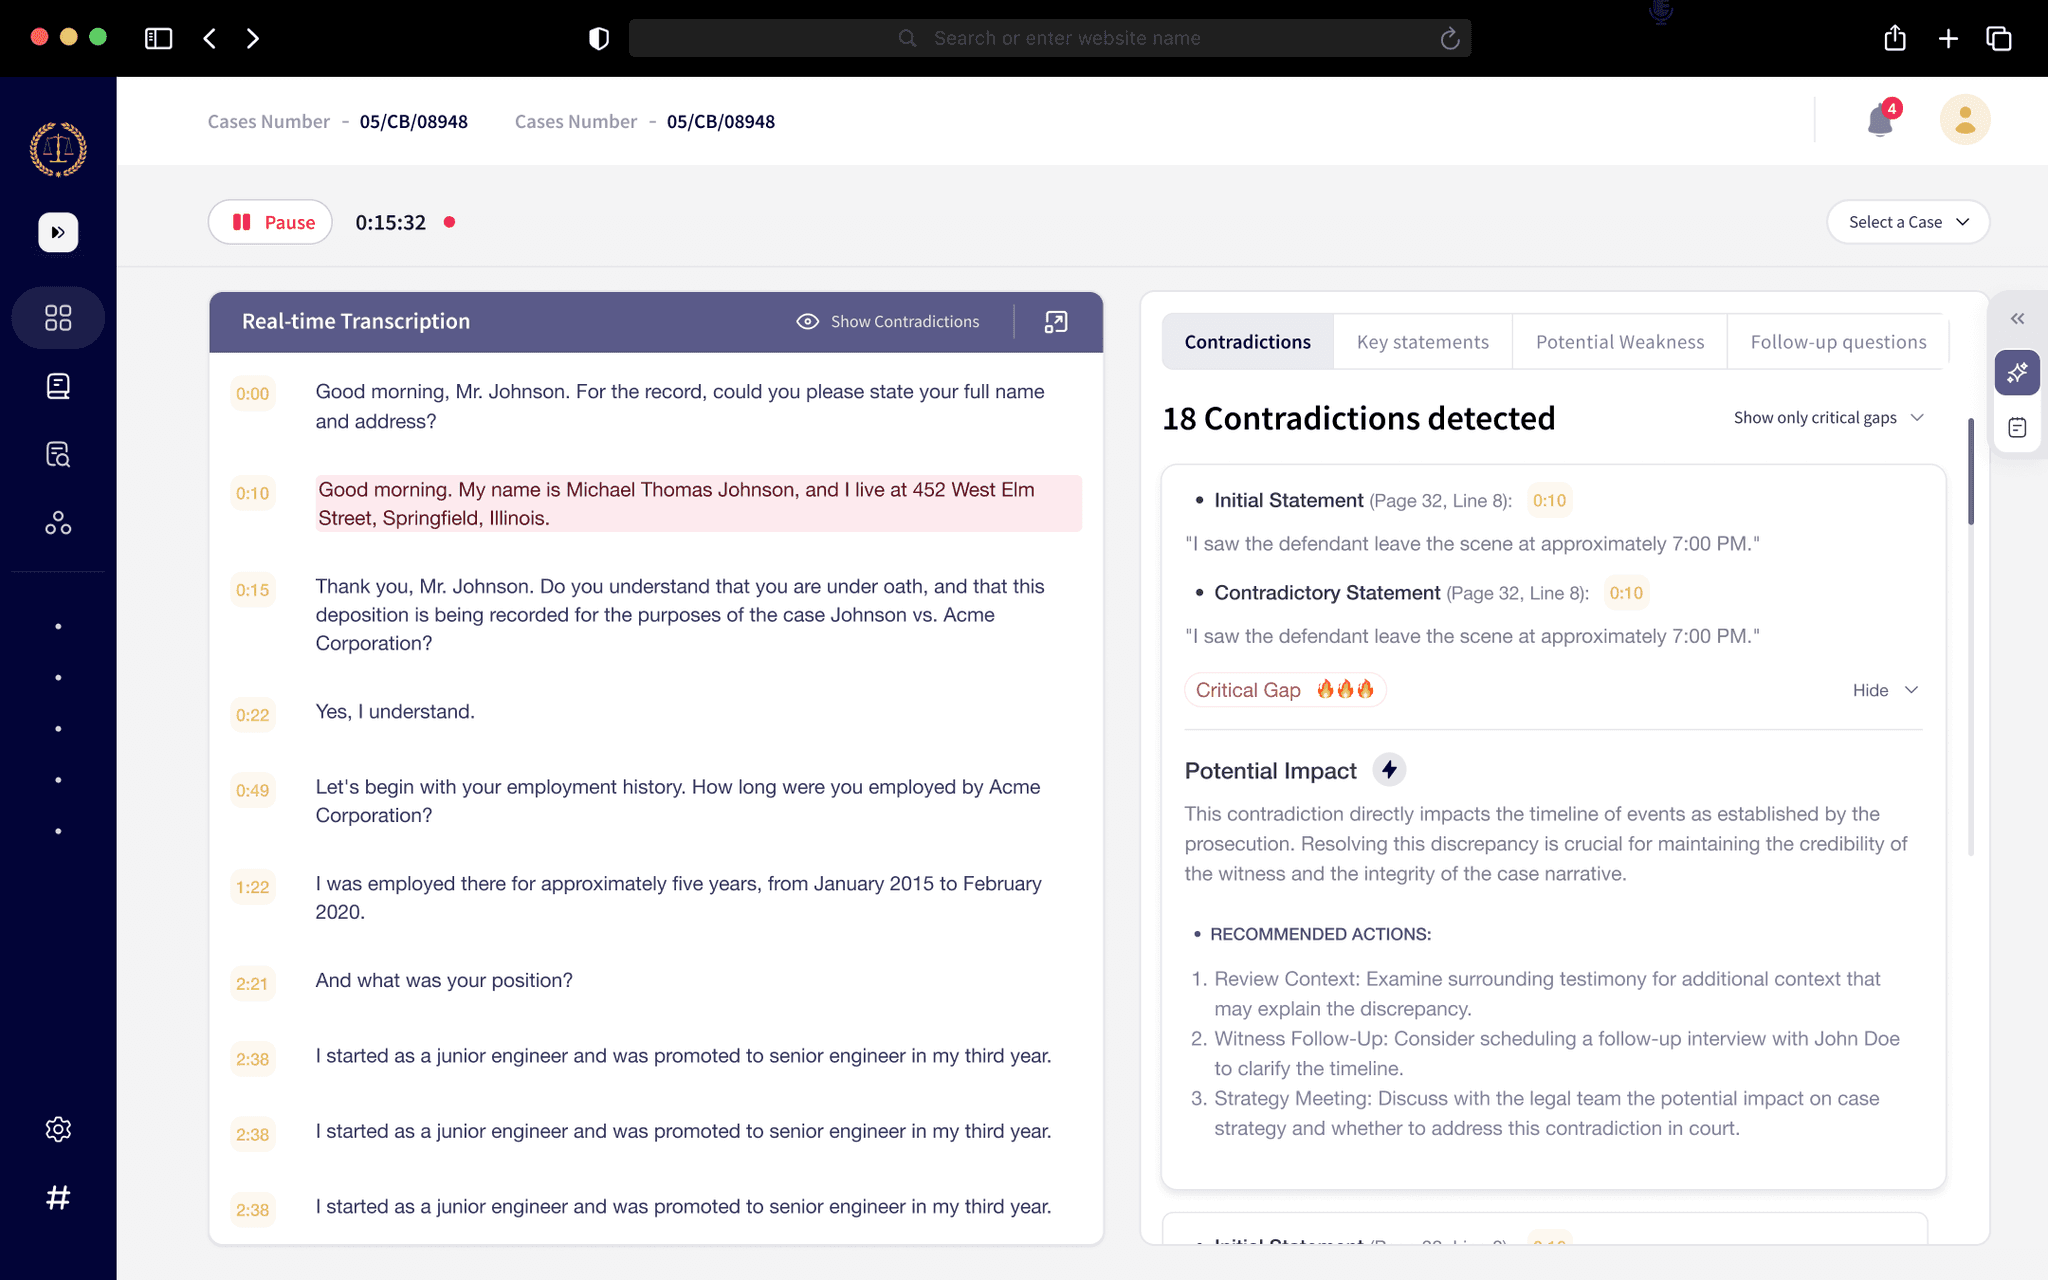Image resolution: width=2048 pixels, height=1280 pixels.
Task: Open the notifications bell
Action: (x=1879, y=121)
